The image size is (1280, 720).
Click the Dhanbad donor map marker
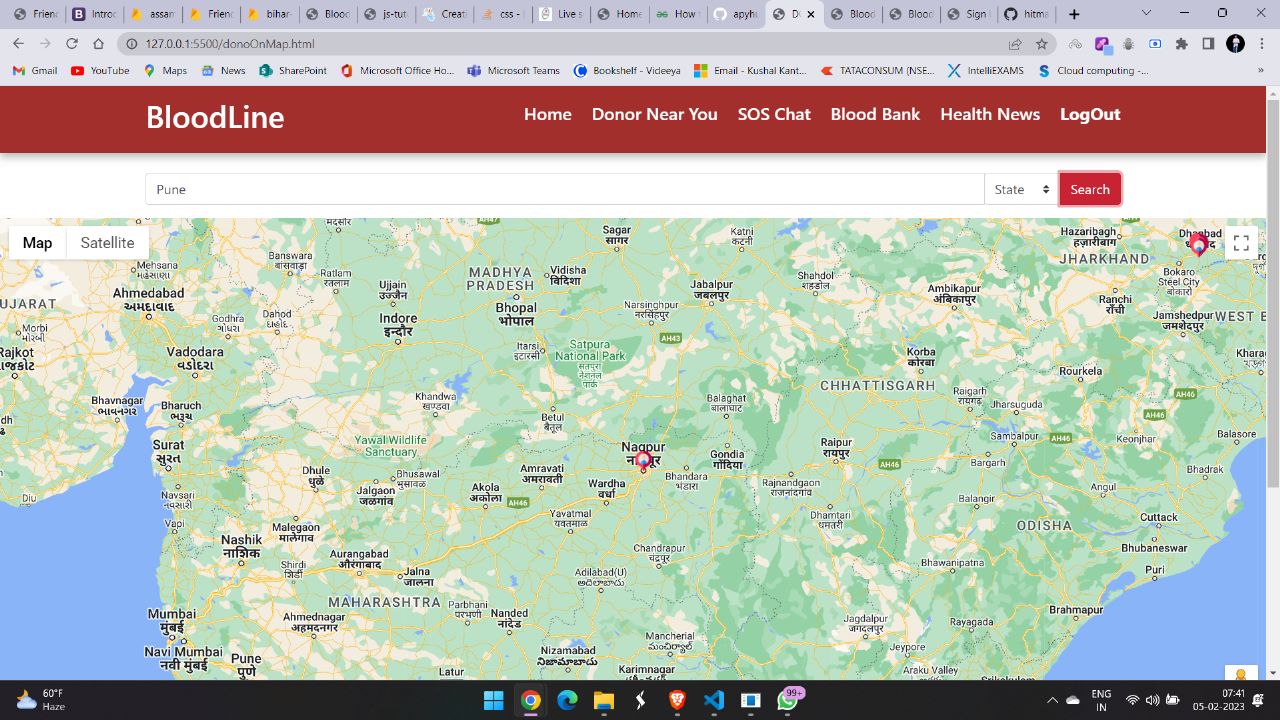point(1198,244)
